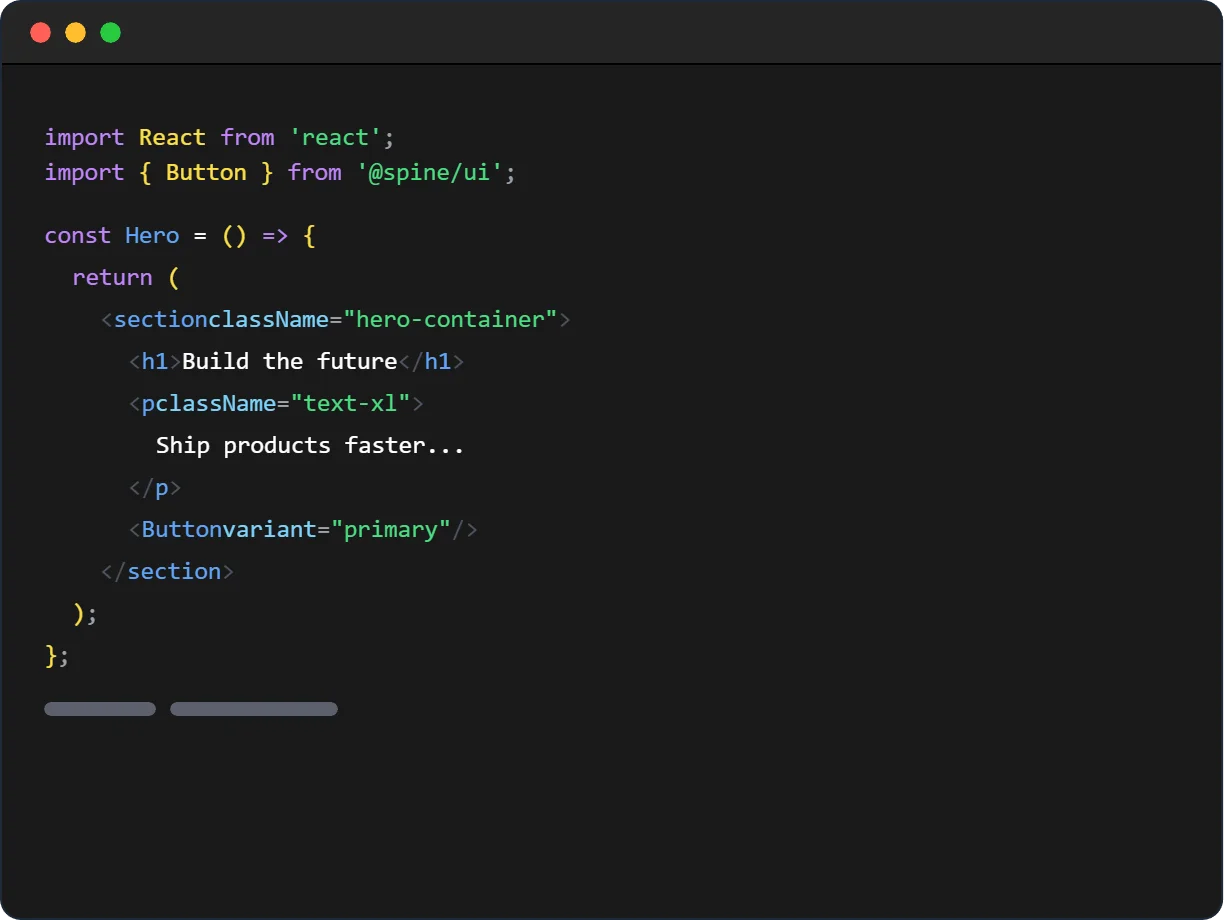Viewport: 1224px width, 920px height.
Task: Click the closing </section> tag
Action: 167,572
